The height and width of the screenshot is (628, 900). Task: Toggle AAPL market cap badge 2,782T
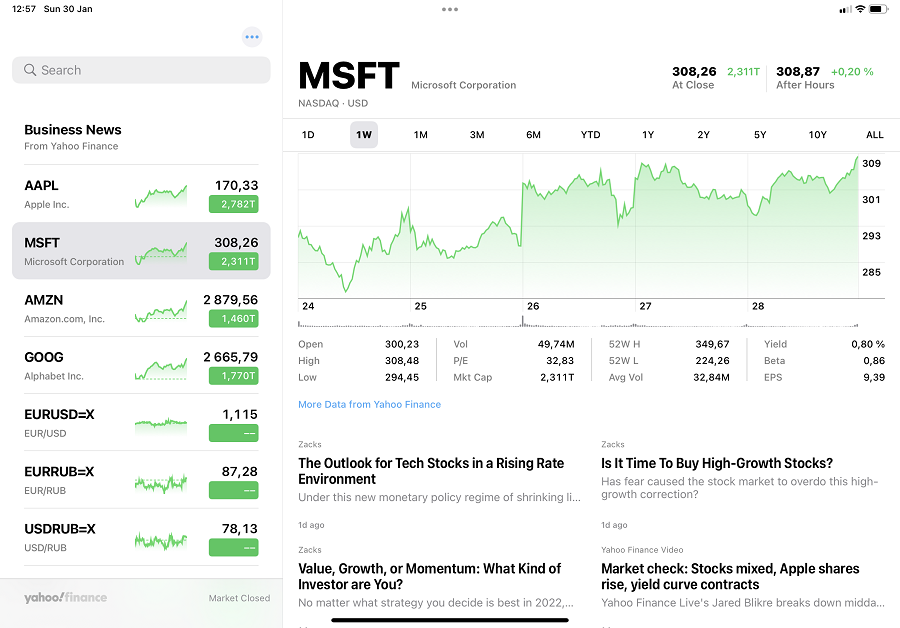pos(234,204)
